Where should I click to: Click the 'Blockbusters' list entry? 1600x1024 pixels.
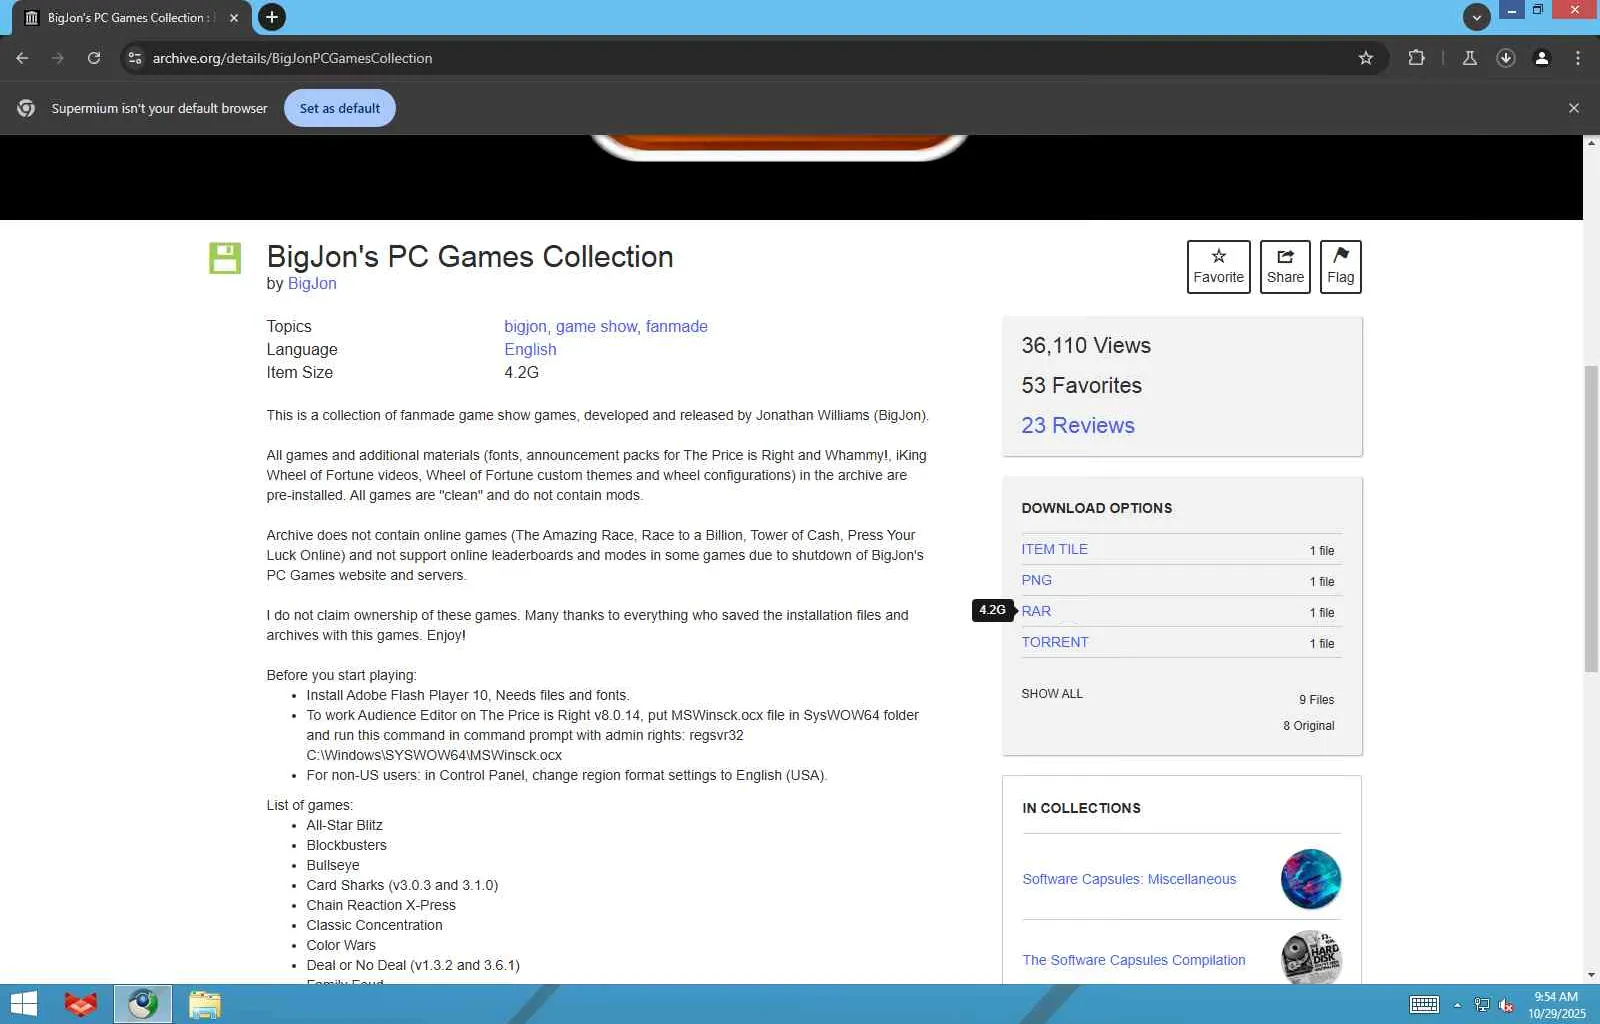tap(346, 846)
